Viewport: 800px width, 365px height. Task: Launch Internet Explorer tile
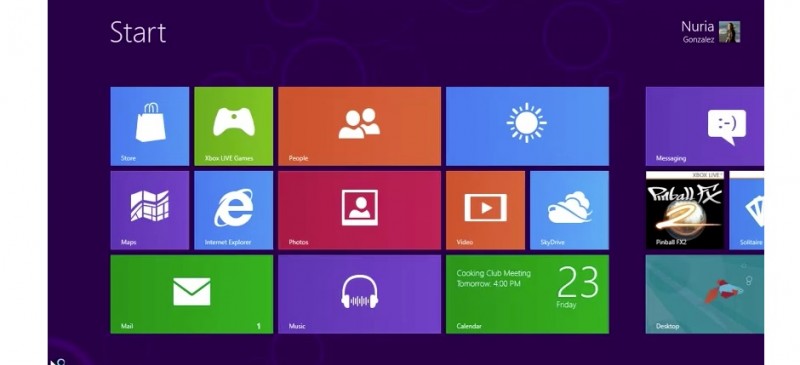point(234,210)
